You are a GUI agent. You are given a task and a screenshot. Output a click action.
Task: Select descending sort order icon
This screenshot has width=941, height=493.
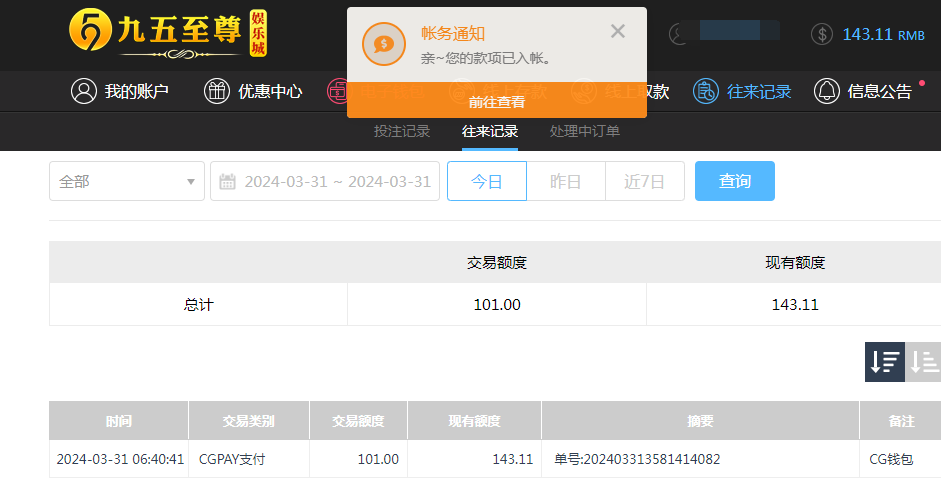885,362
